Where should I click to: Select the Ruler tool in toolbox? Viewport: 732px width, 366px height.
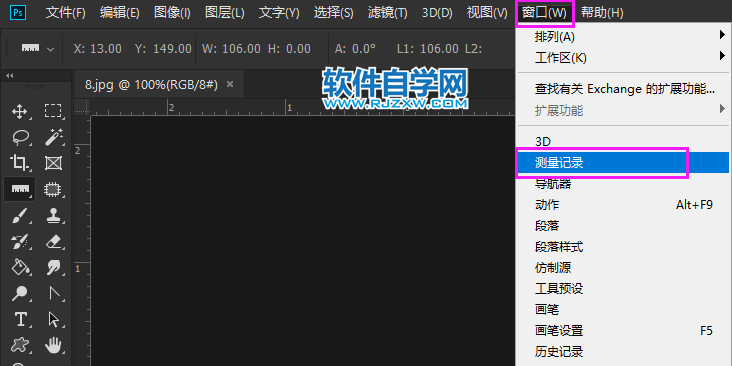point(19,189)
